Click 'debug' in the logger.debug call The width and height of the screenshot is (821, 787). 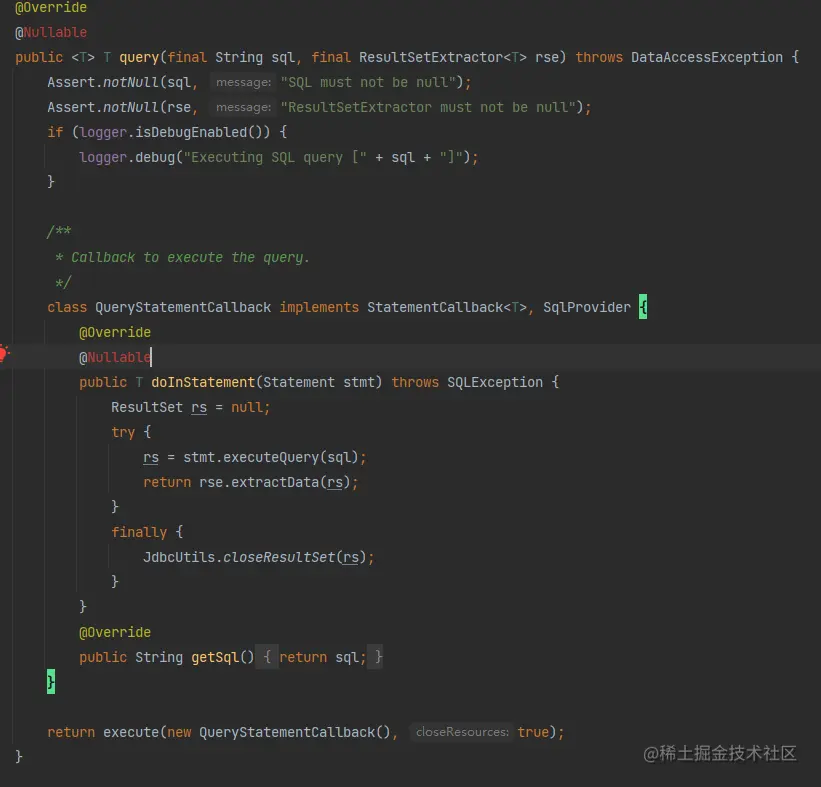(155, 157)
